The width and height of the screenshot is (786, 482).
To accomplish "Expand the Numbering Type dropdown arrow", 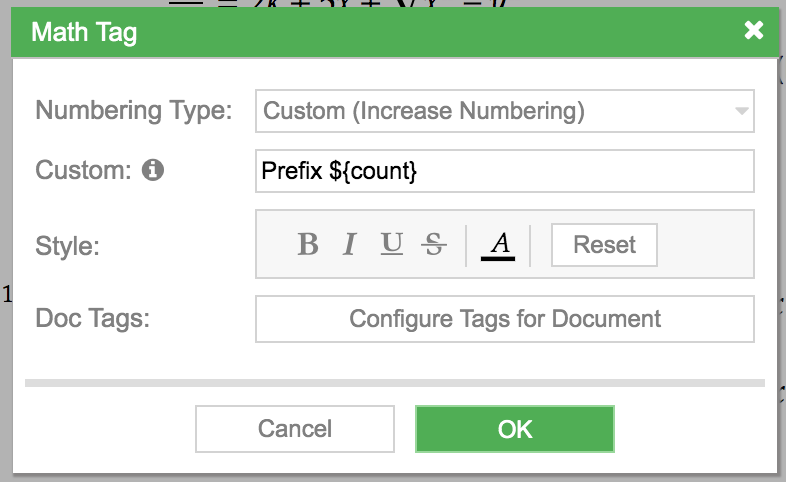I will tap(741, 111).
